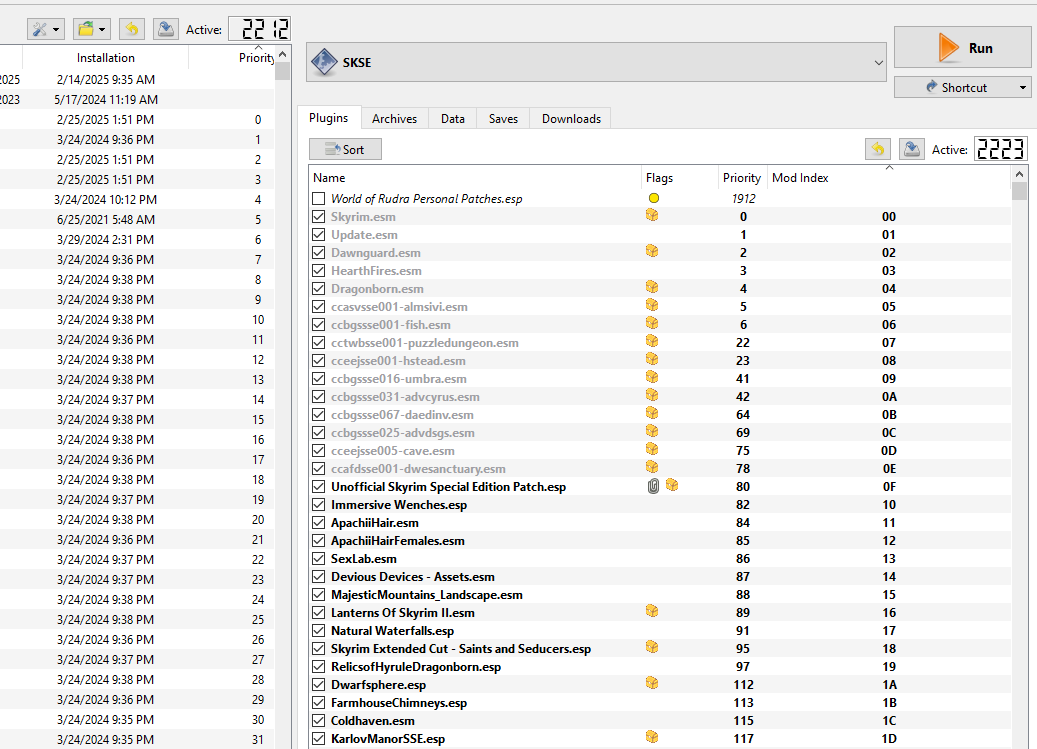Disable FarmhouseChimneys.esp checkbox
Viewport: 1037px width, 749px height.
tap(319, 703)
